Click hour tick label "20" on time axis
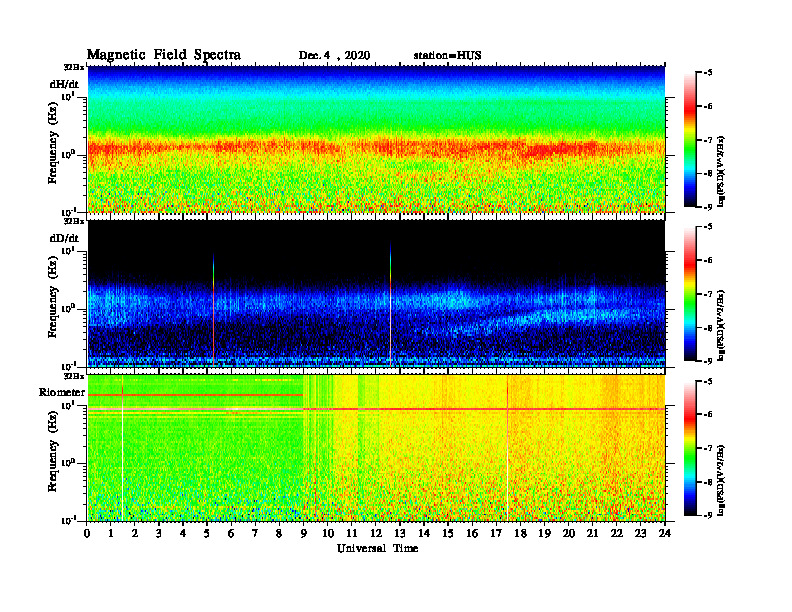792x612 pixels. tap(568, 534)
